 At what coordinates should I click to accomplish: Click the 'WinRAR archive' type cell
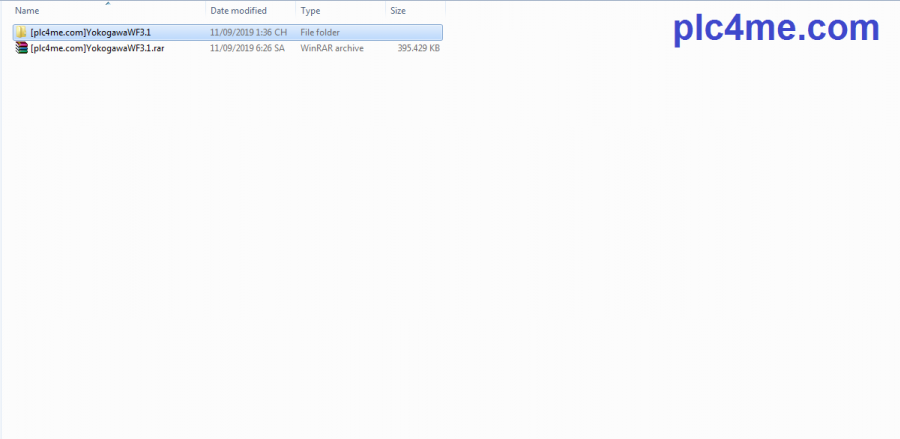coord(332,47)
